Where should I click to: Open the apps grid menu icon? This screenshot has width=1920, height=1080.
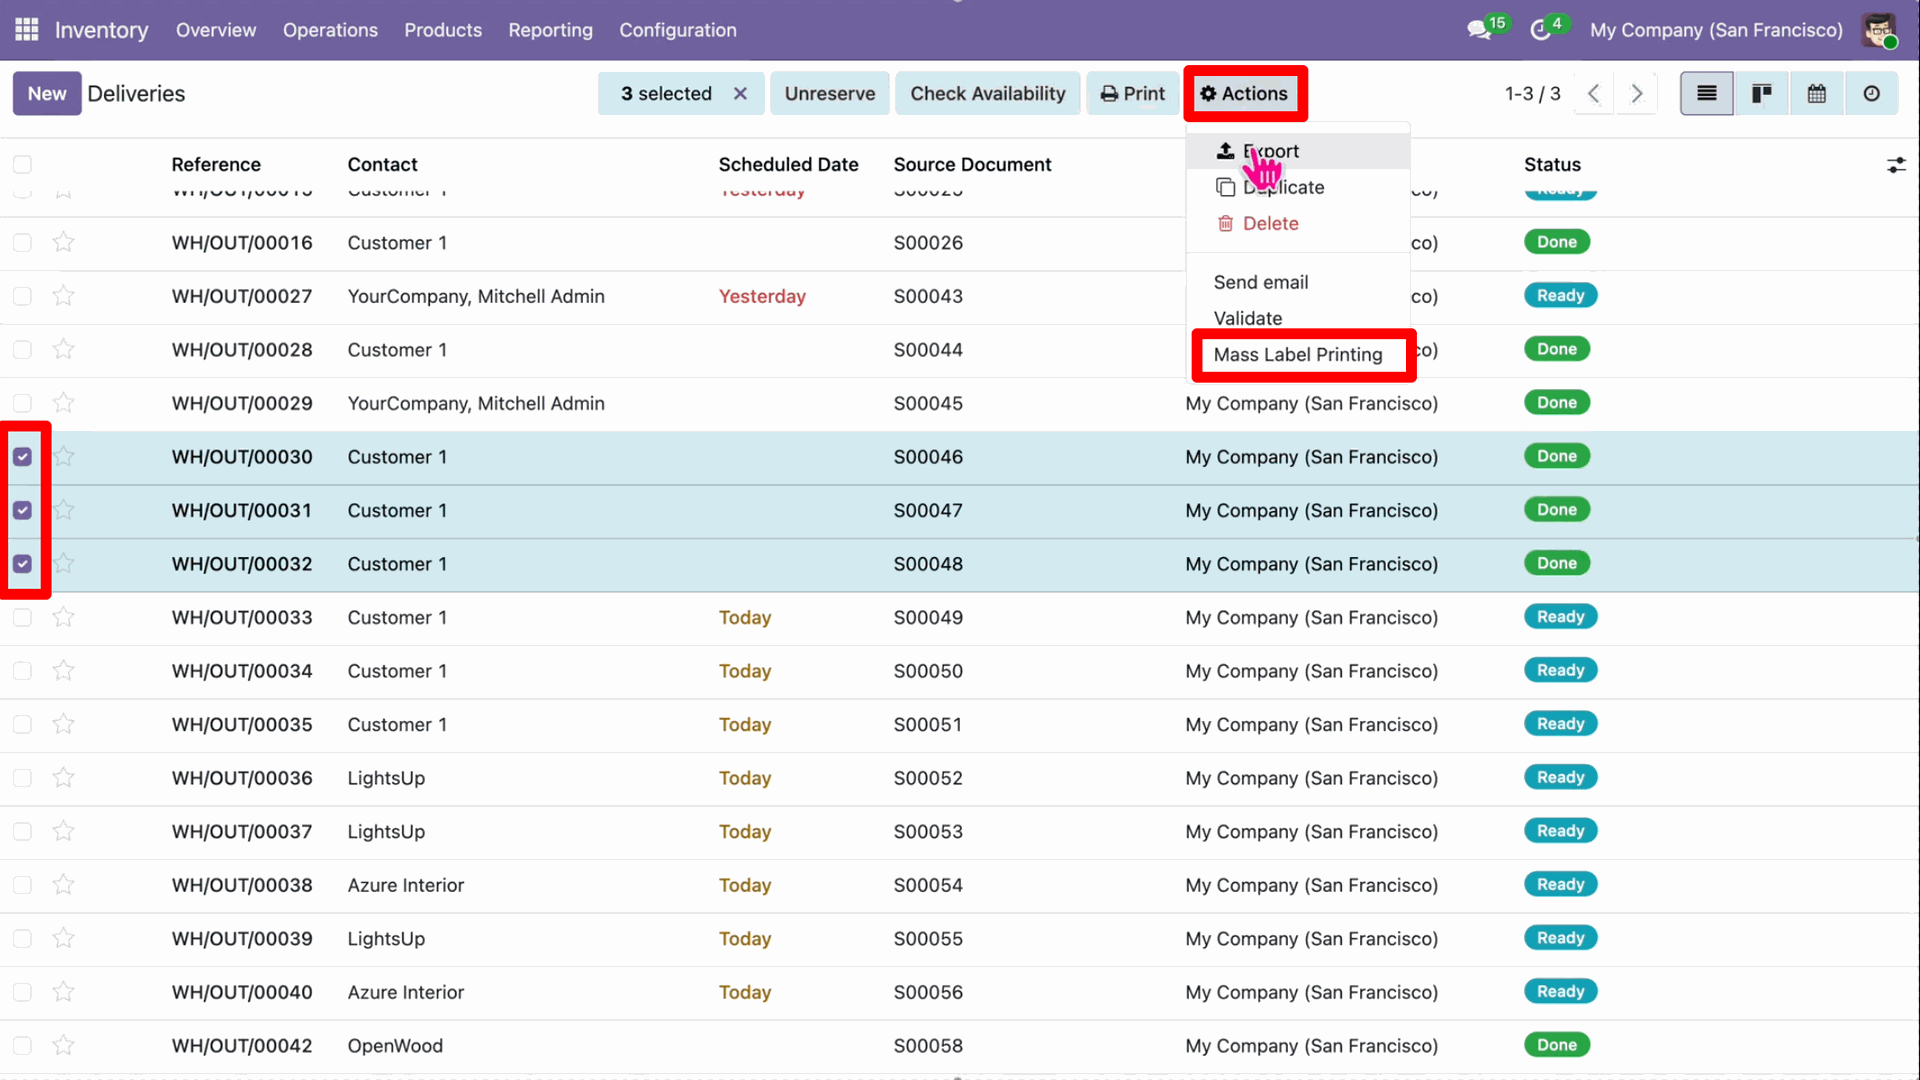pyautogui.click(x=27, y=30)
